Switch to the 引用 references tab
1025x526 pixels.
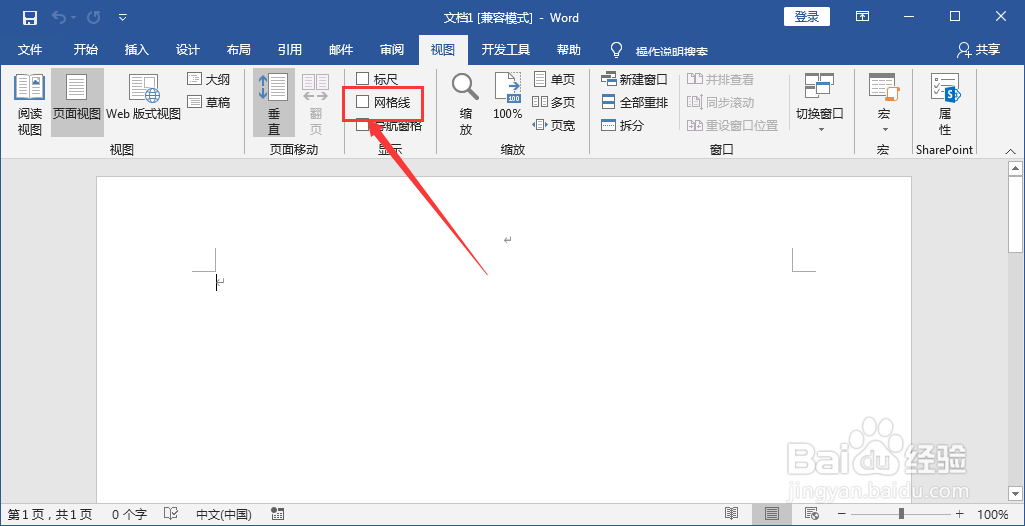(x=290, y=50)
